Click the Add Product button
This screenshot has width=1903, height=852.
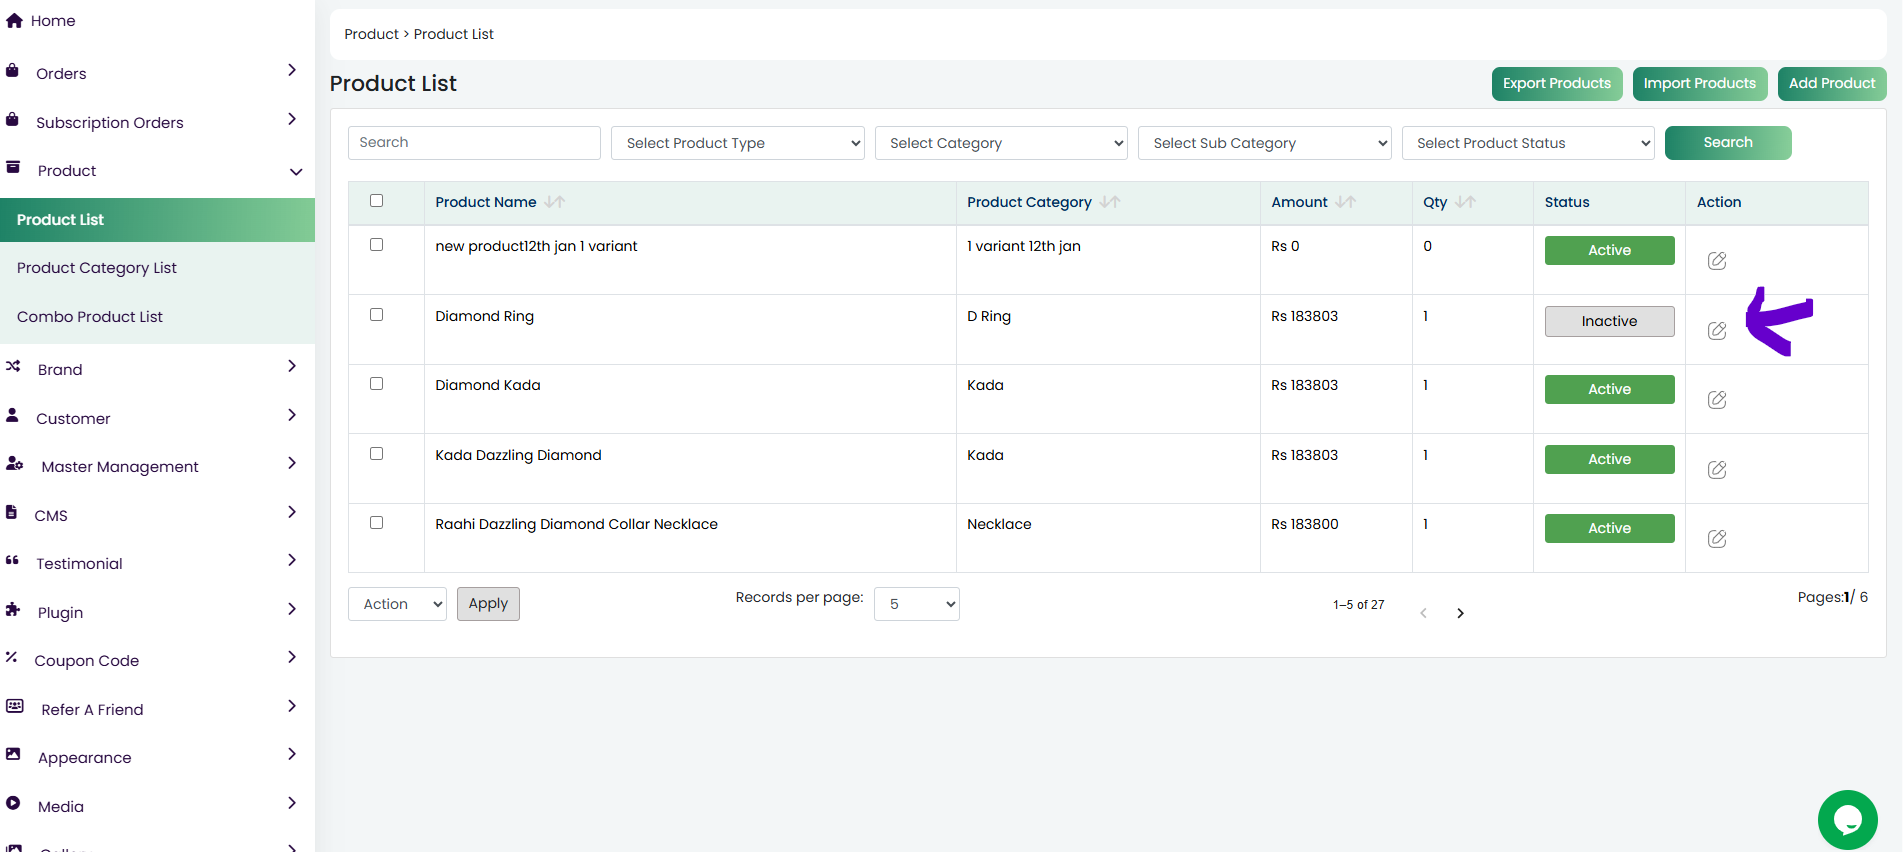(1832, 84)
